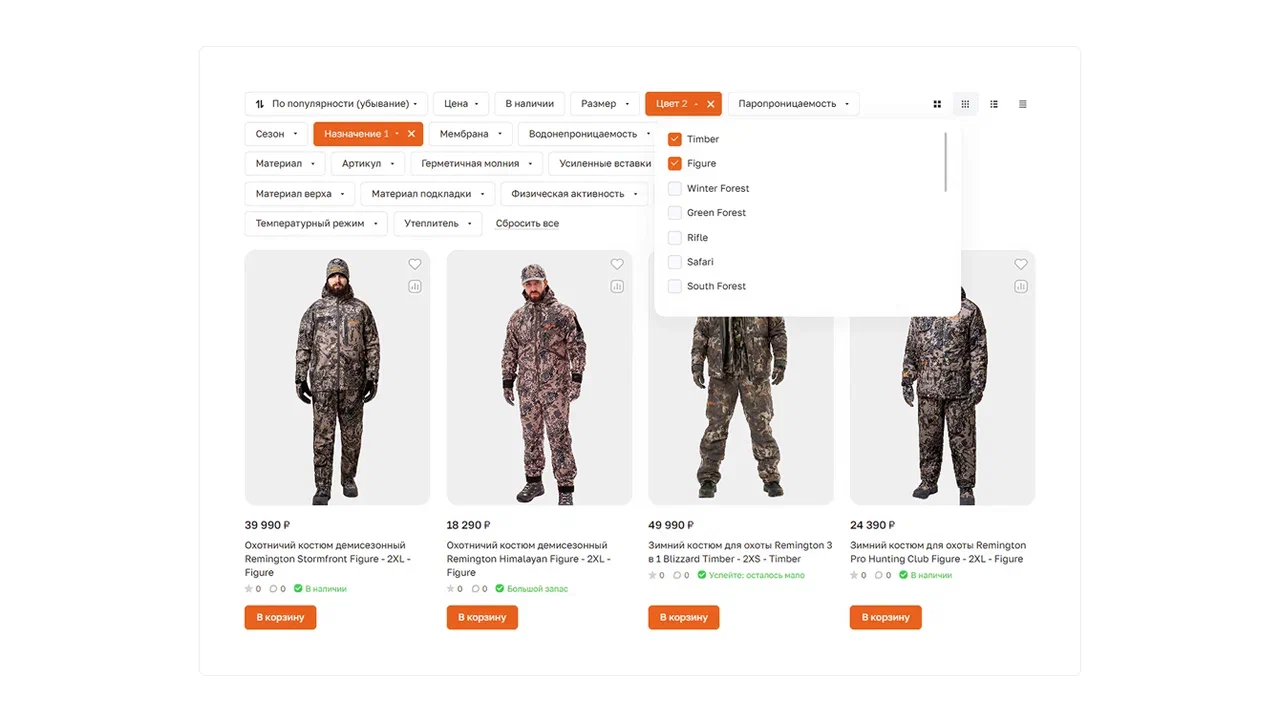Add Himalayan Figure suit to favorites
This screenshot has width=1280, height=722.
point(617,264)
